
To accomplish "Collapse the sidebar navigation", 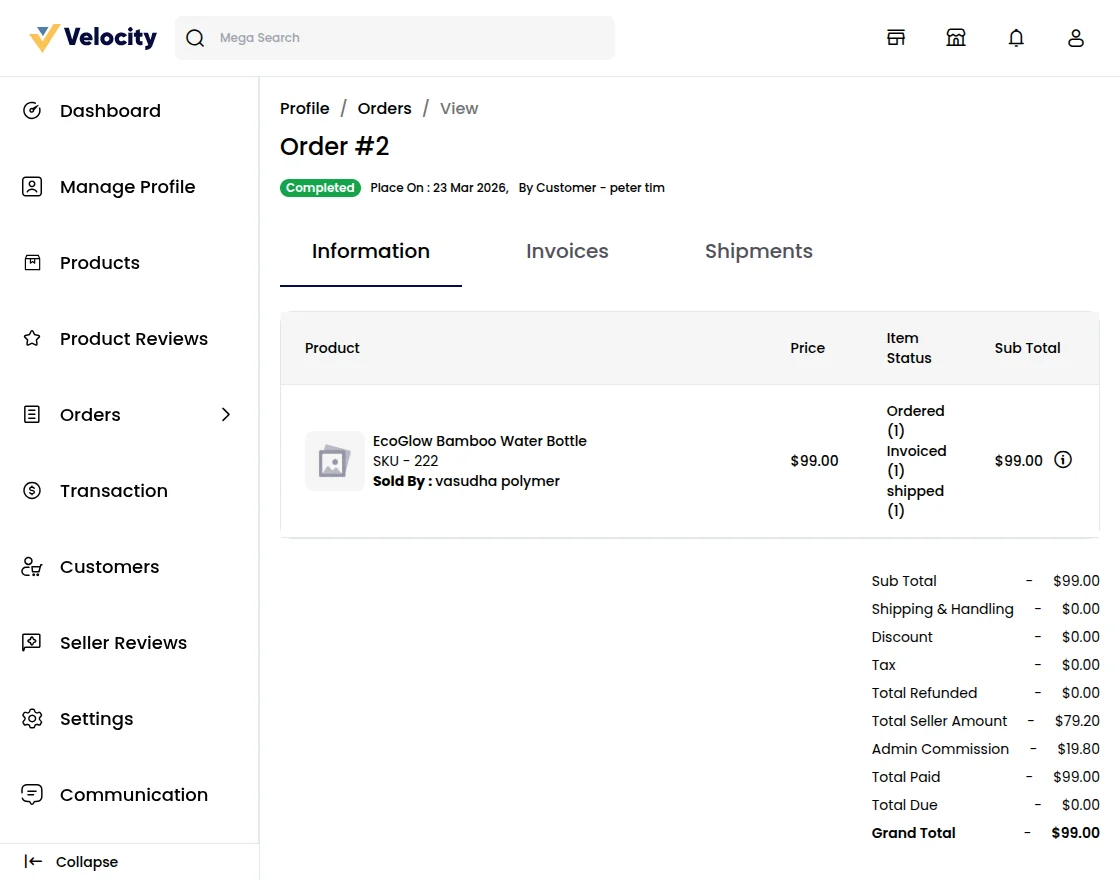I will pos(72,862).
